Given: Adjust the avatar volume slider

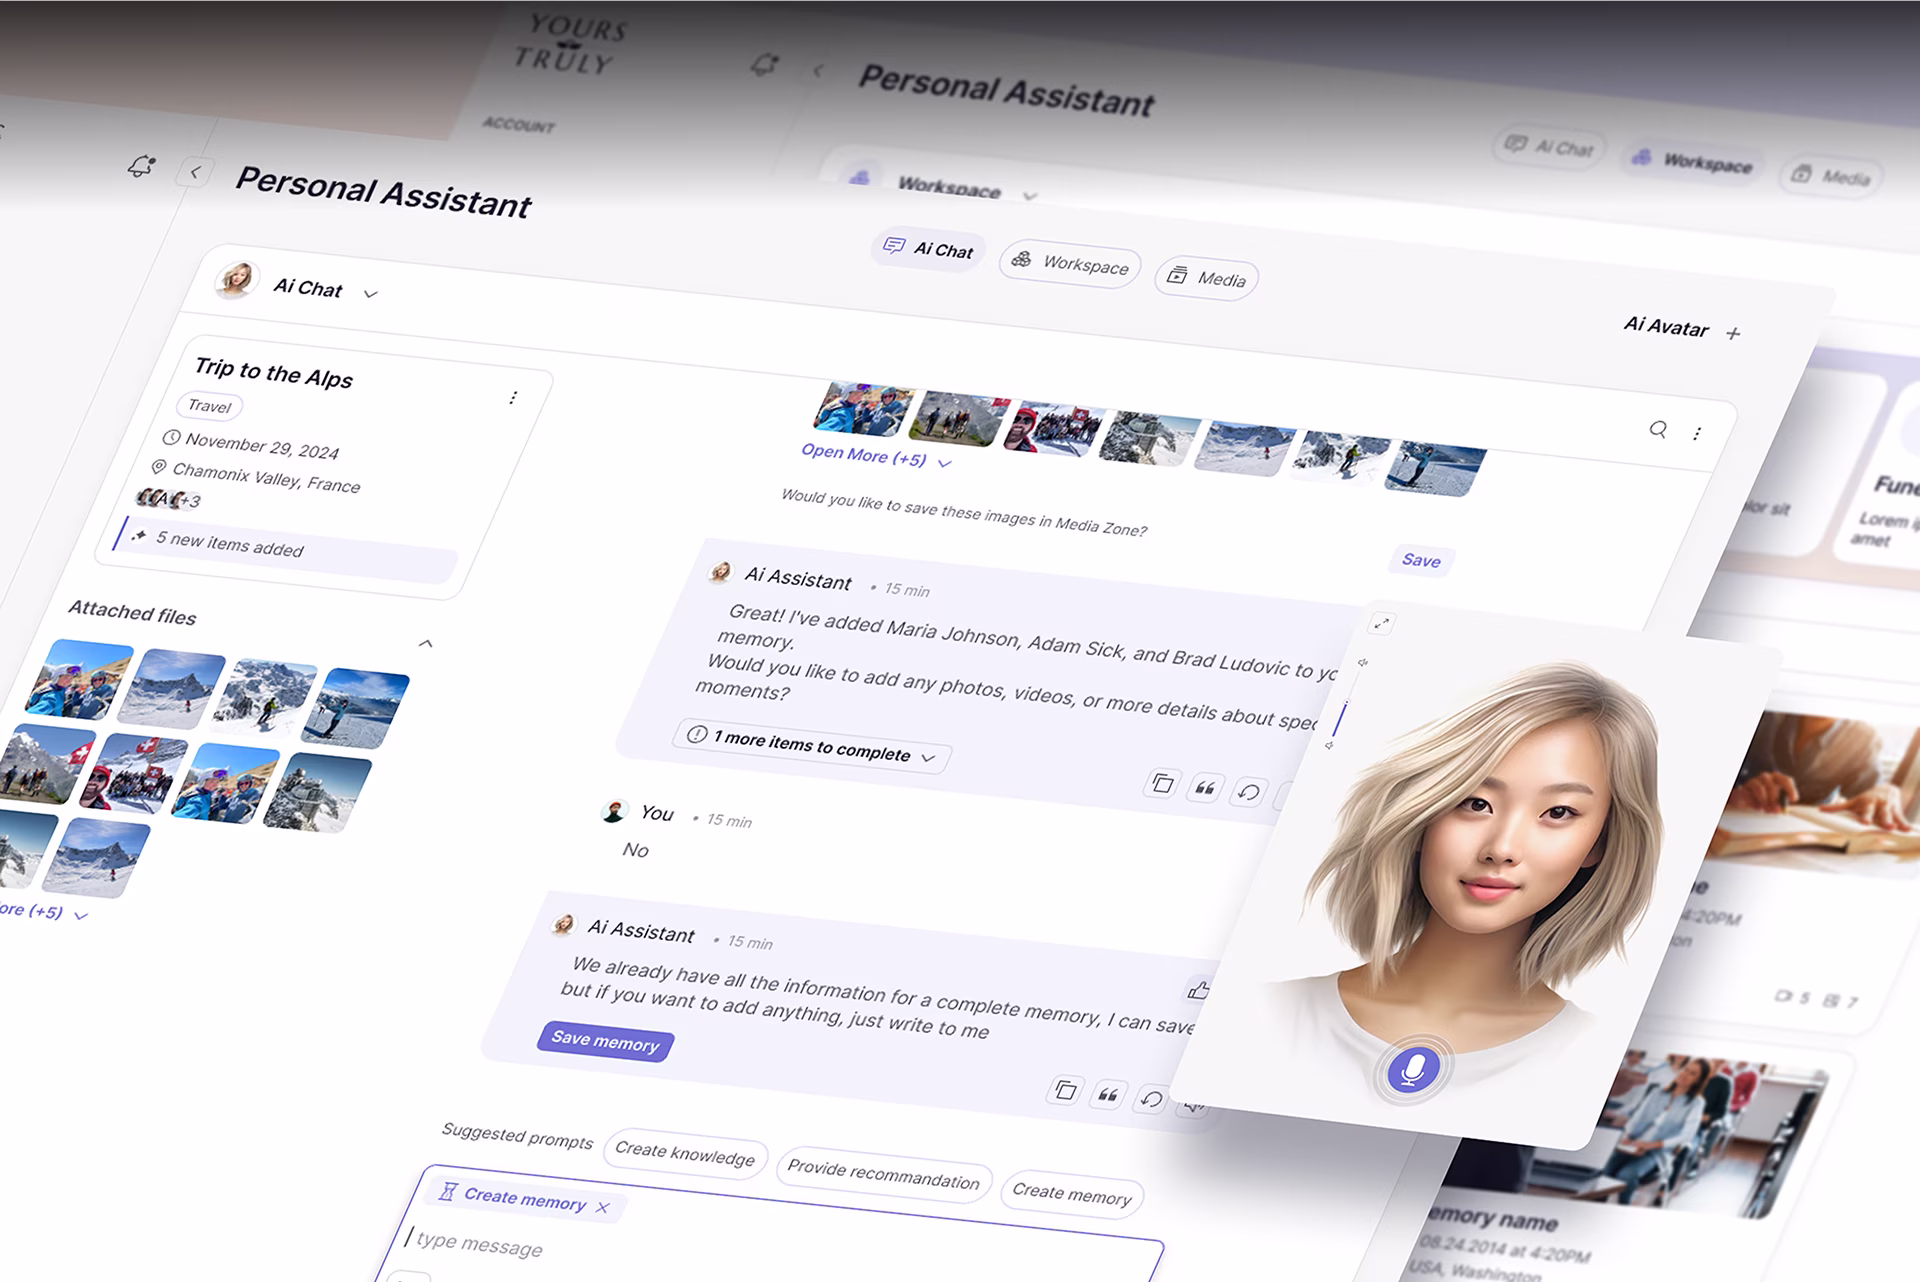Looking at the screenshot, I should coord(1347,702).
